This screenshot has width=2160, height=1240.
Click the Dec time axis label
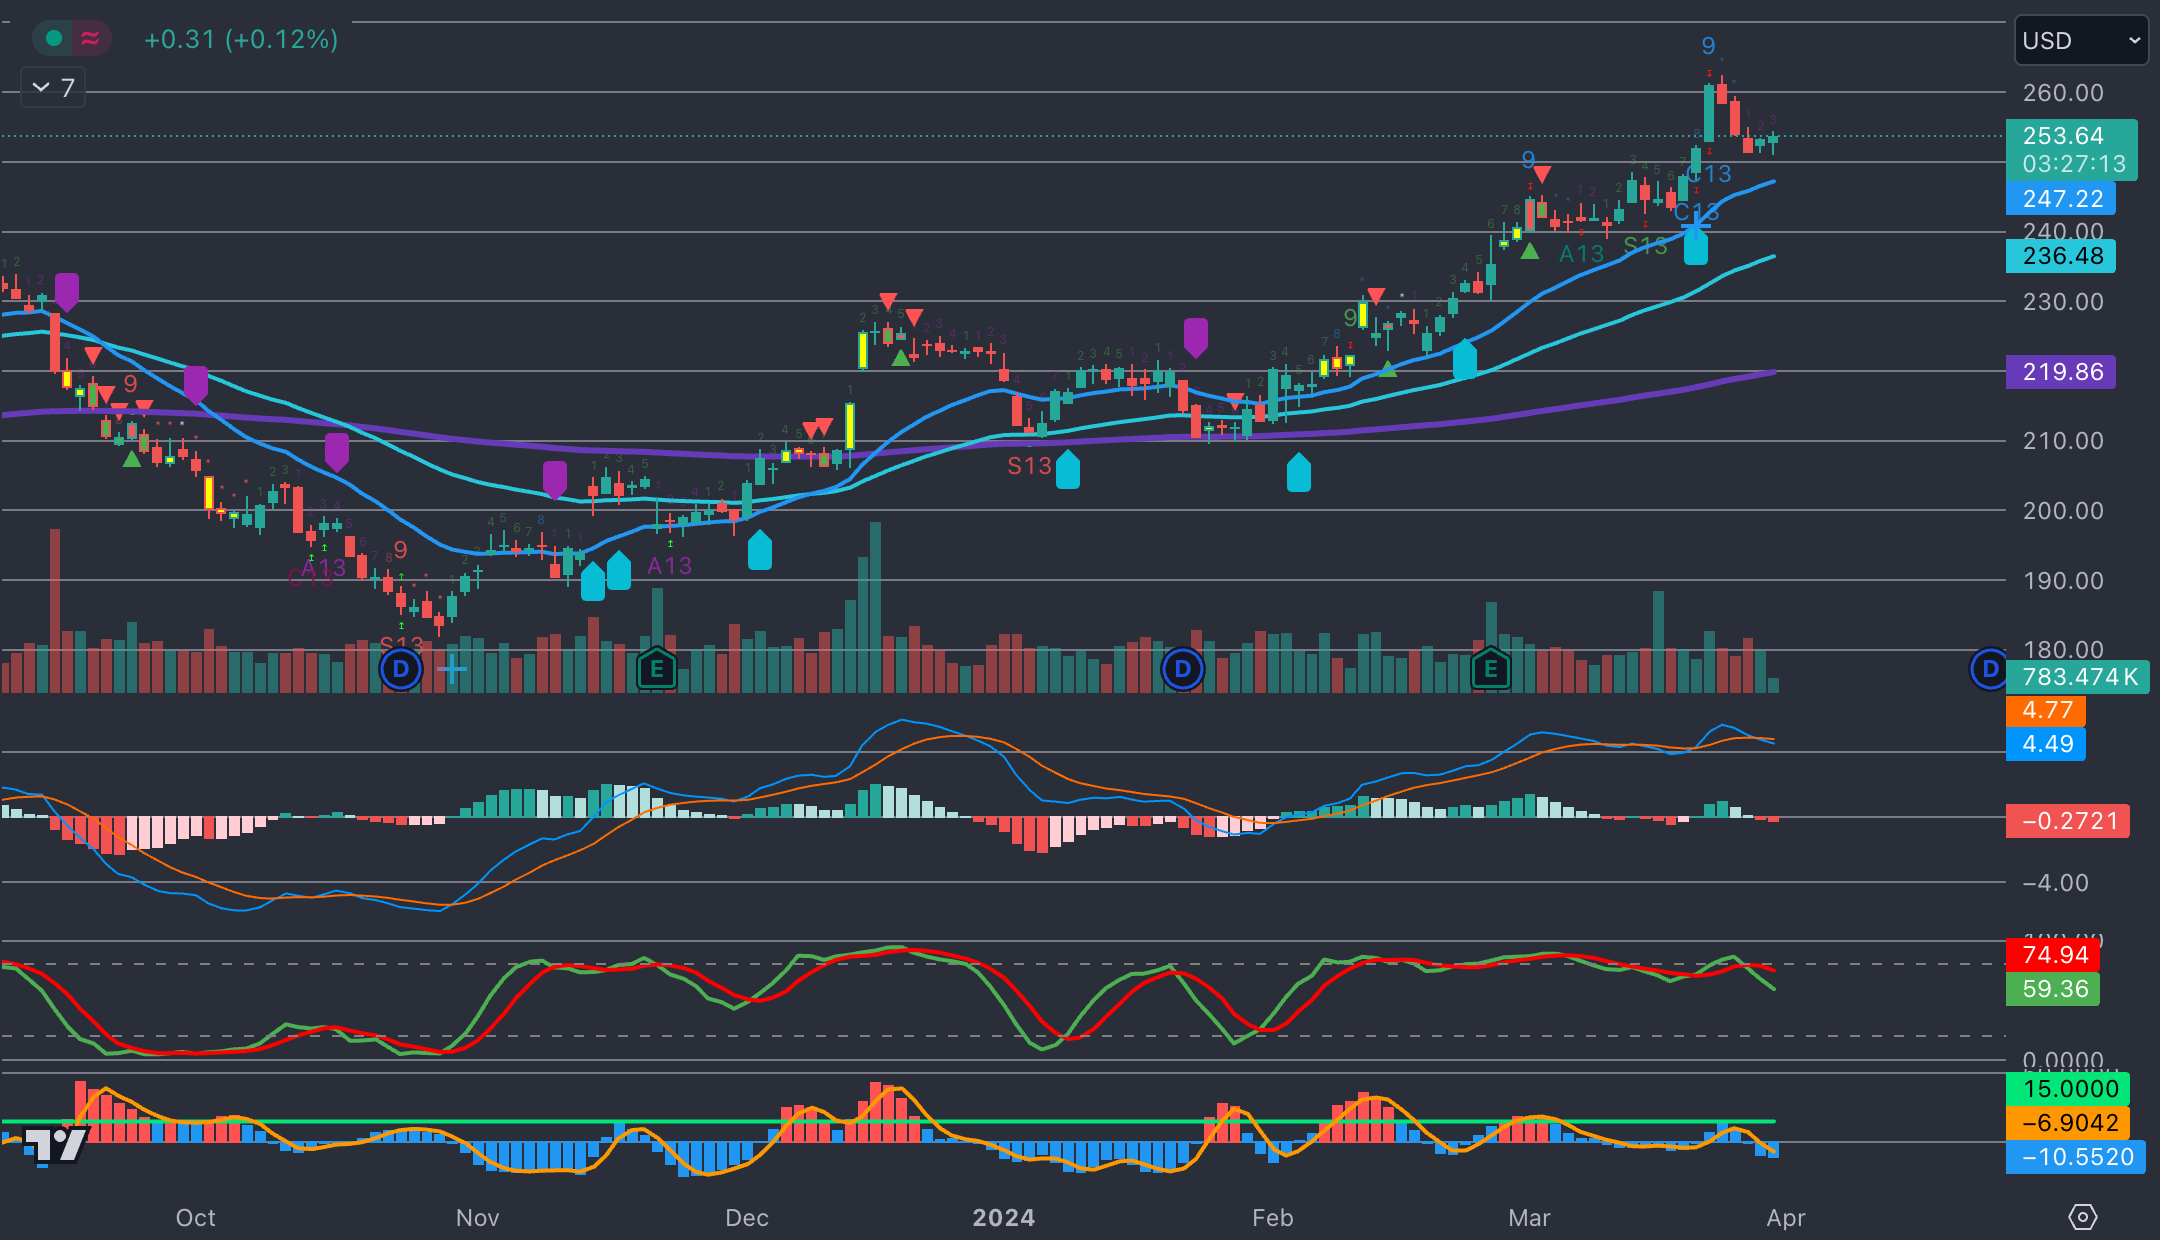(747, 1217)
